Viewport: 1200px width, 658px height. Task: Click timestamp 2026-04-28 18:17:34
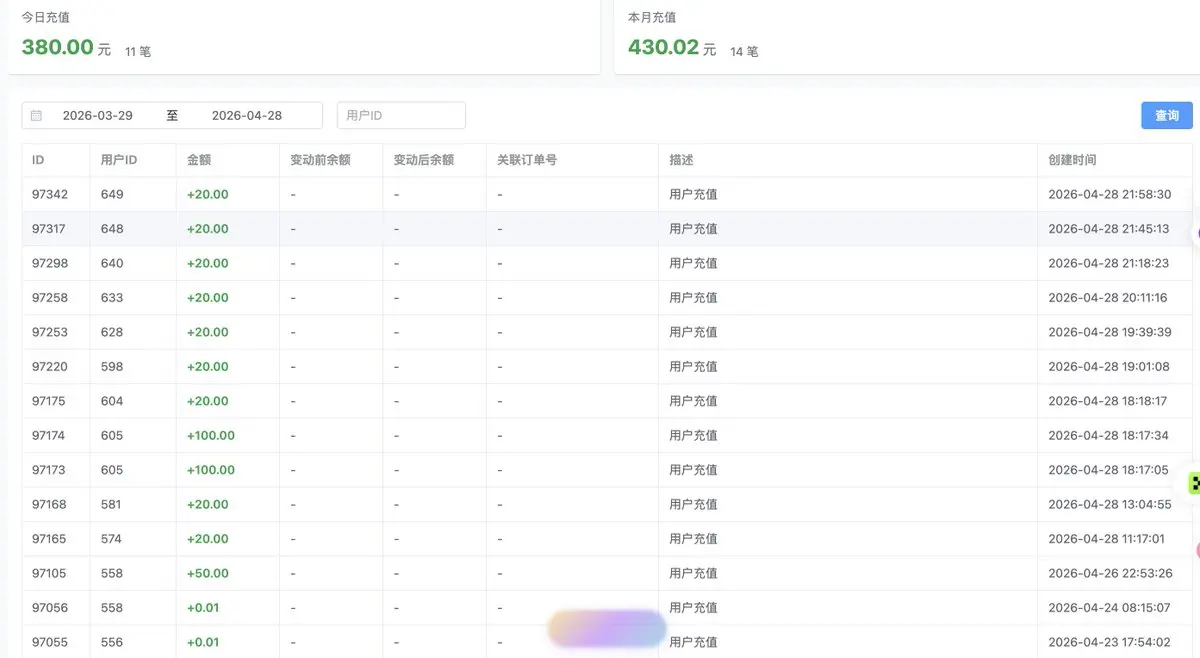[1108, 436]
